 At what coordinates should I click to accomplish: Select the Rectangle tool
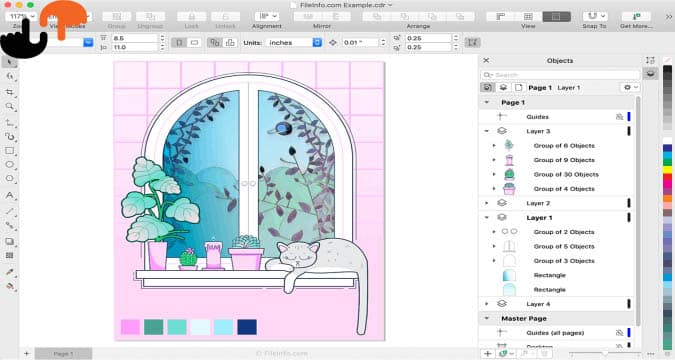click(x=9, y=151)
